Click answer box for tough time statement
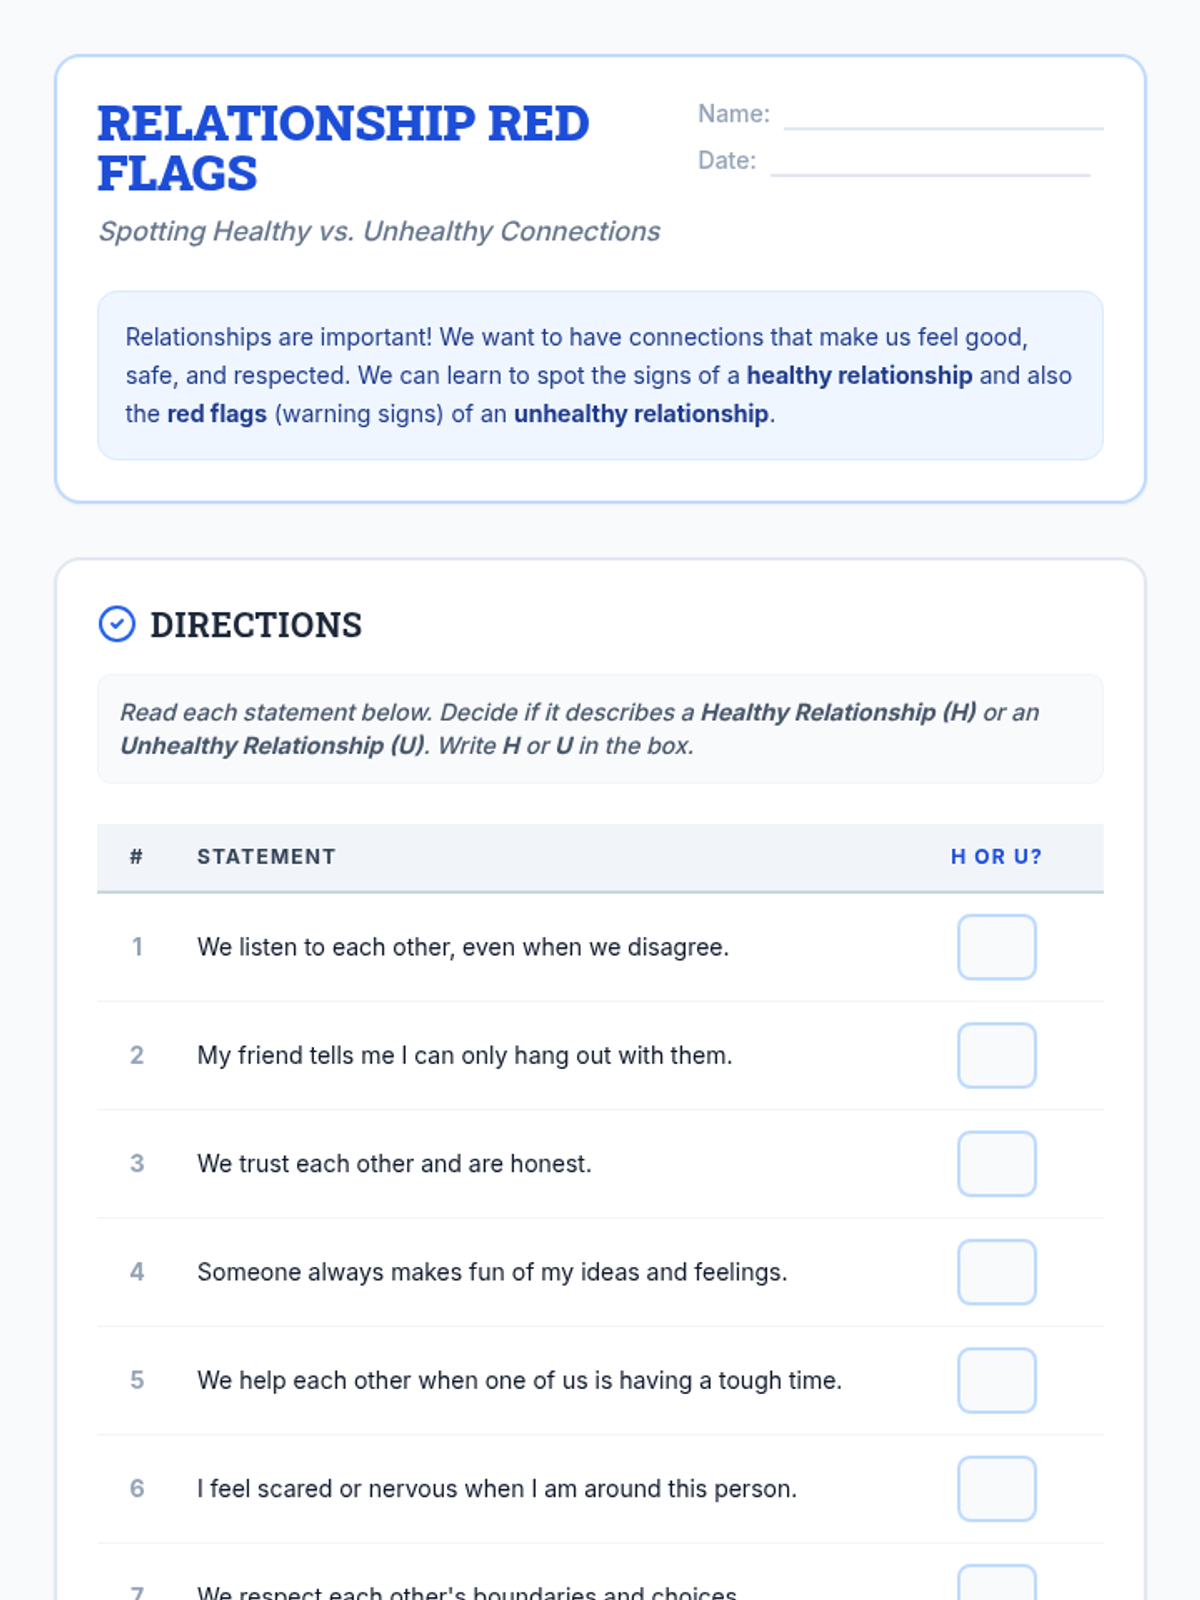The image size is (1200, 1600). 996,1380
